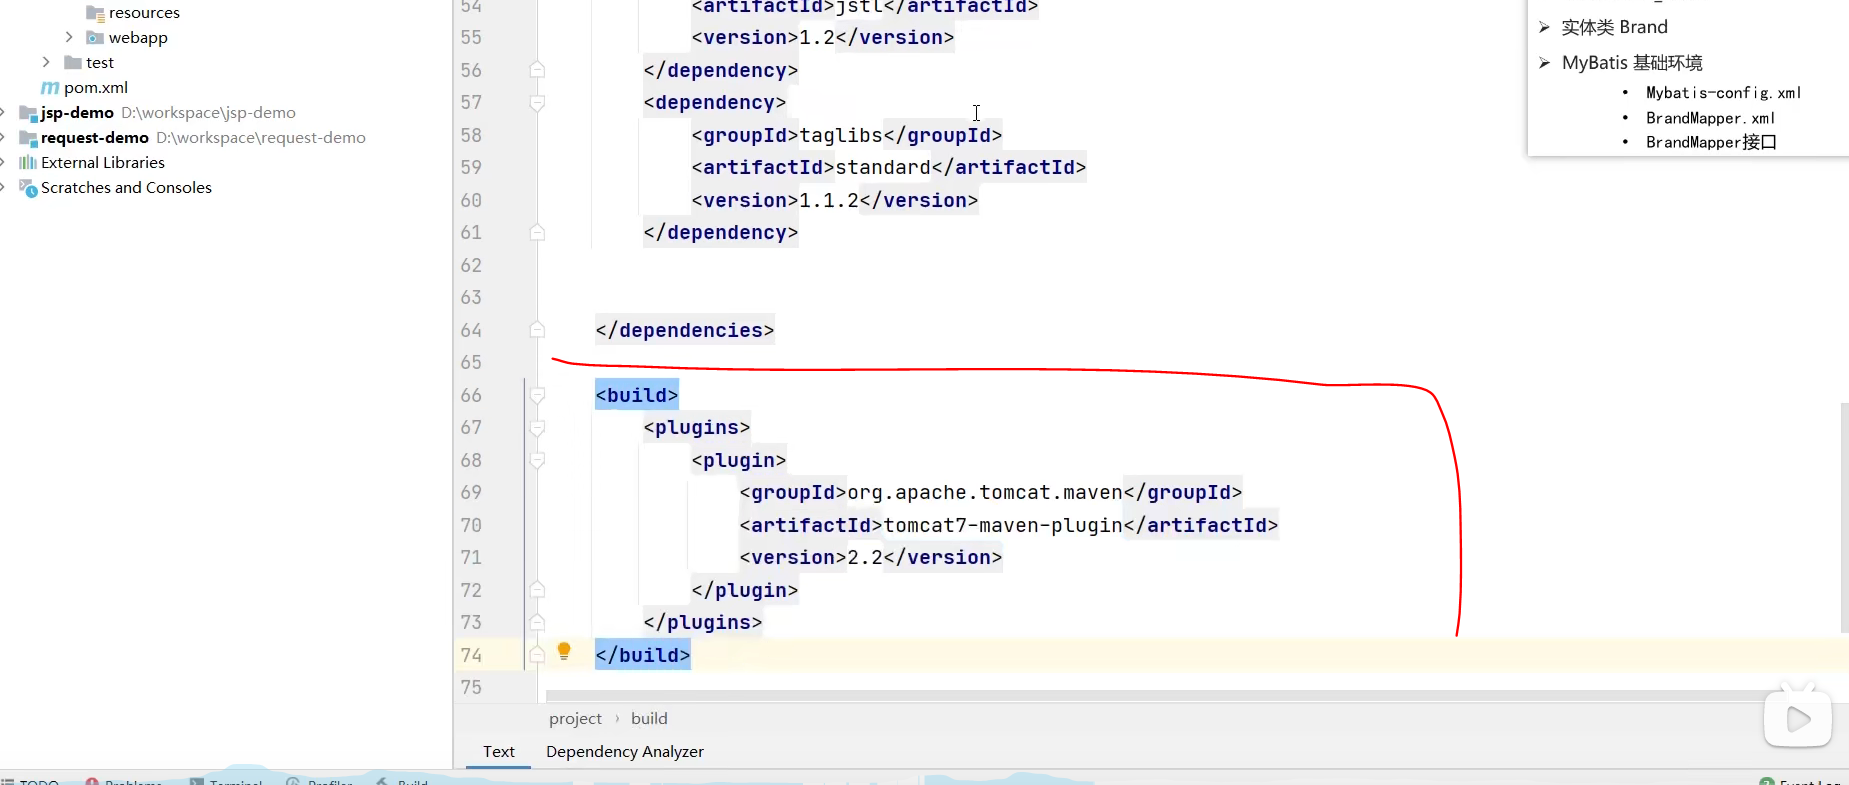Click version 1.1.2 on line 60
Viewport: 1849px width, 785px height.
829,200
